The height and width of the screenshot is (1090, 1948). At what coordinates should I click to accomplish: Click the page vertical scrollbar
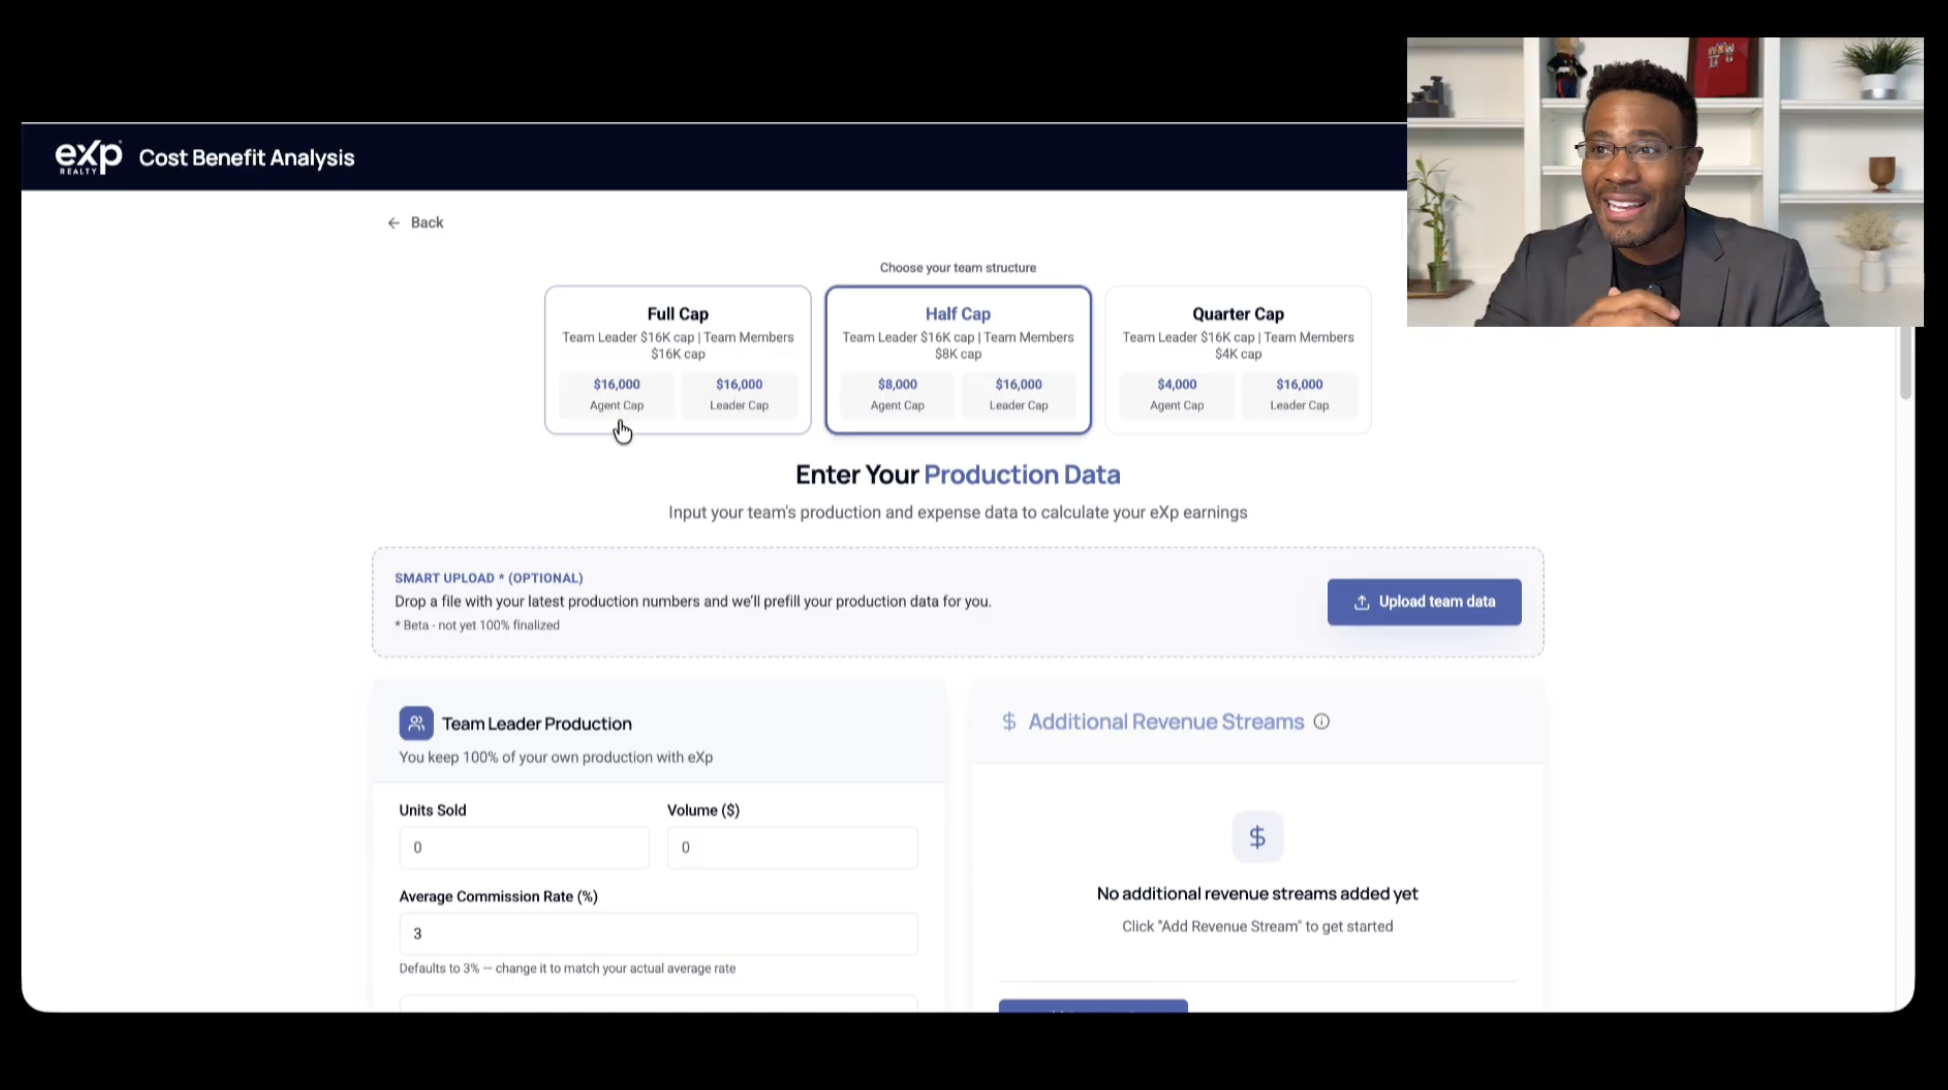pos(1905,363)
